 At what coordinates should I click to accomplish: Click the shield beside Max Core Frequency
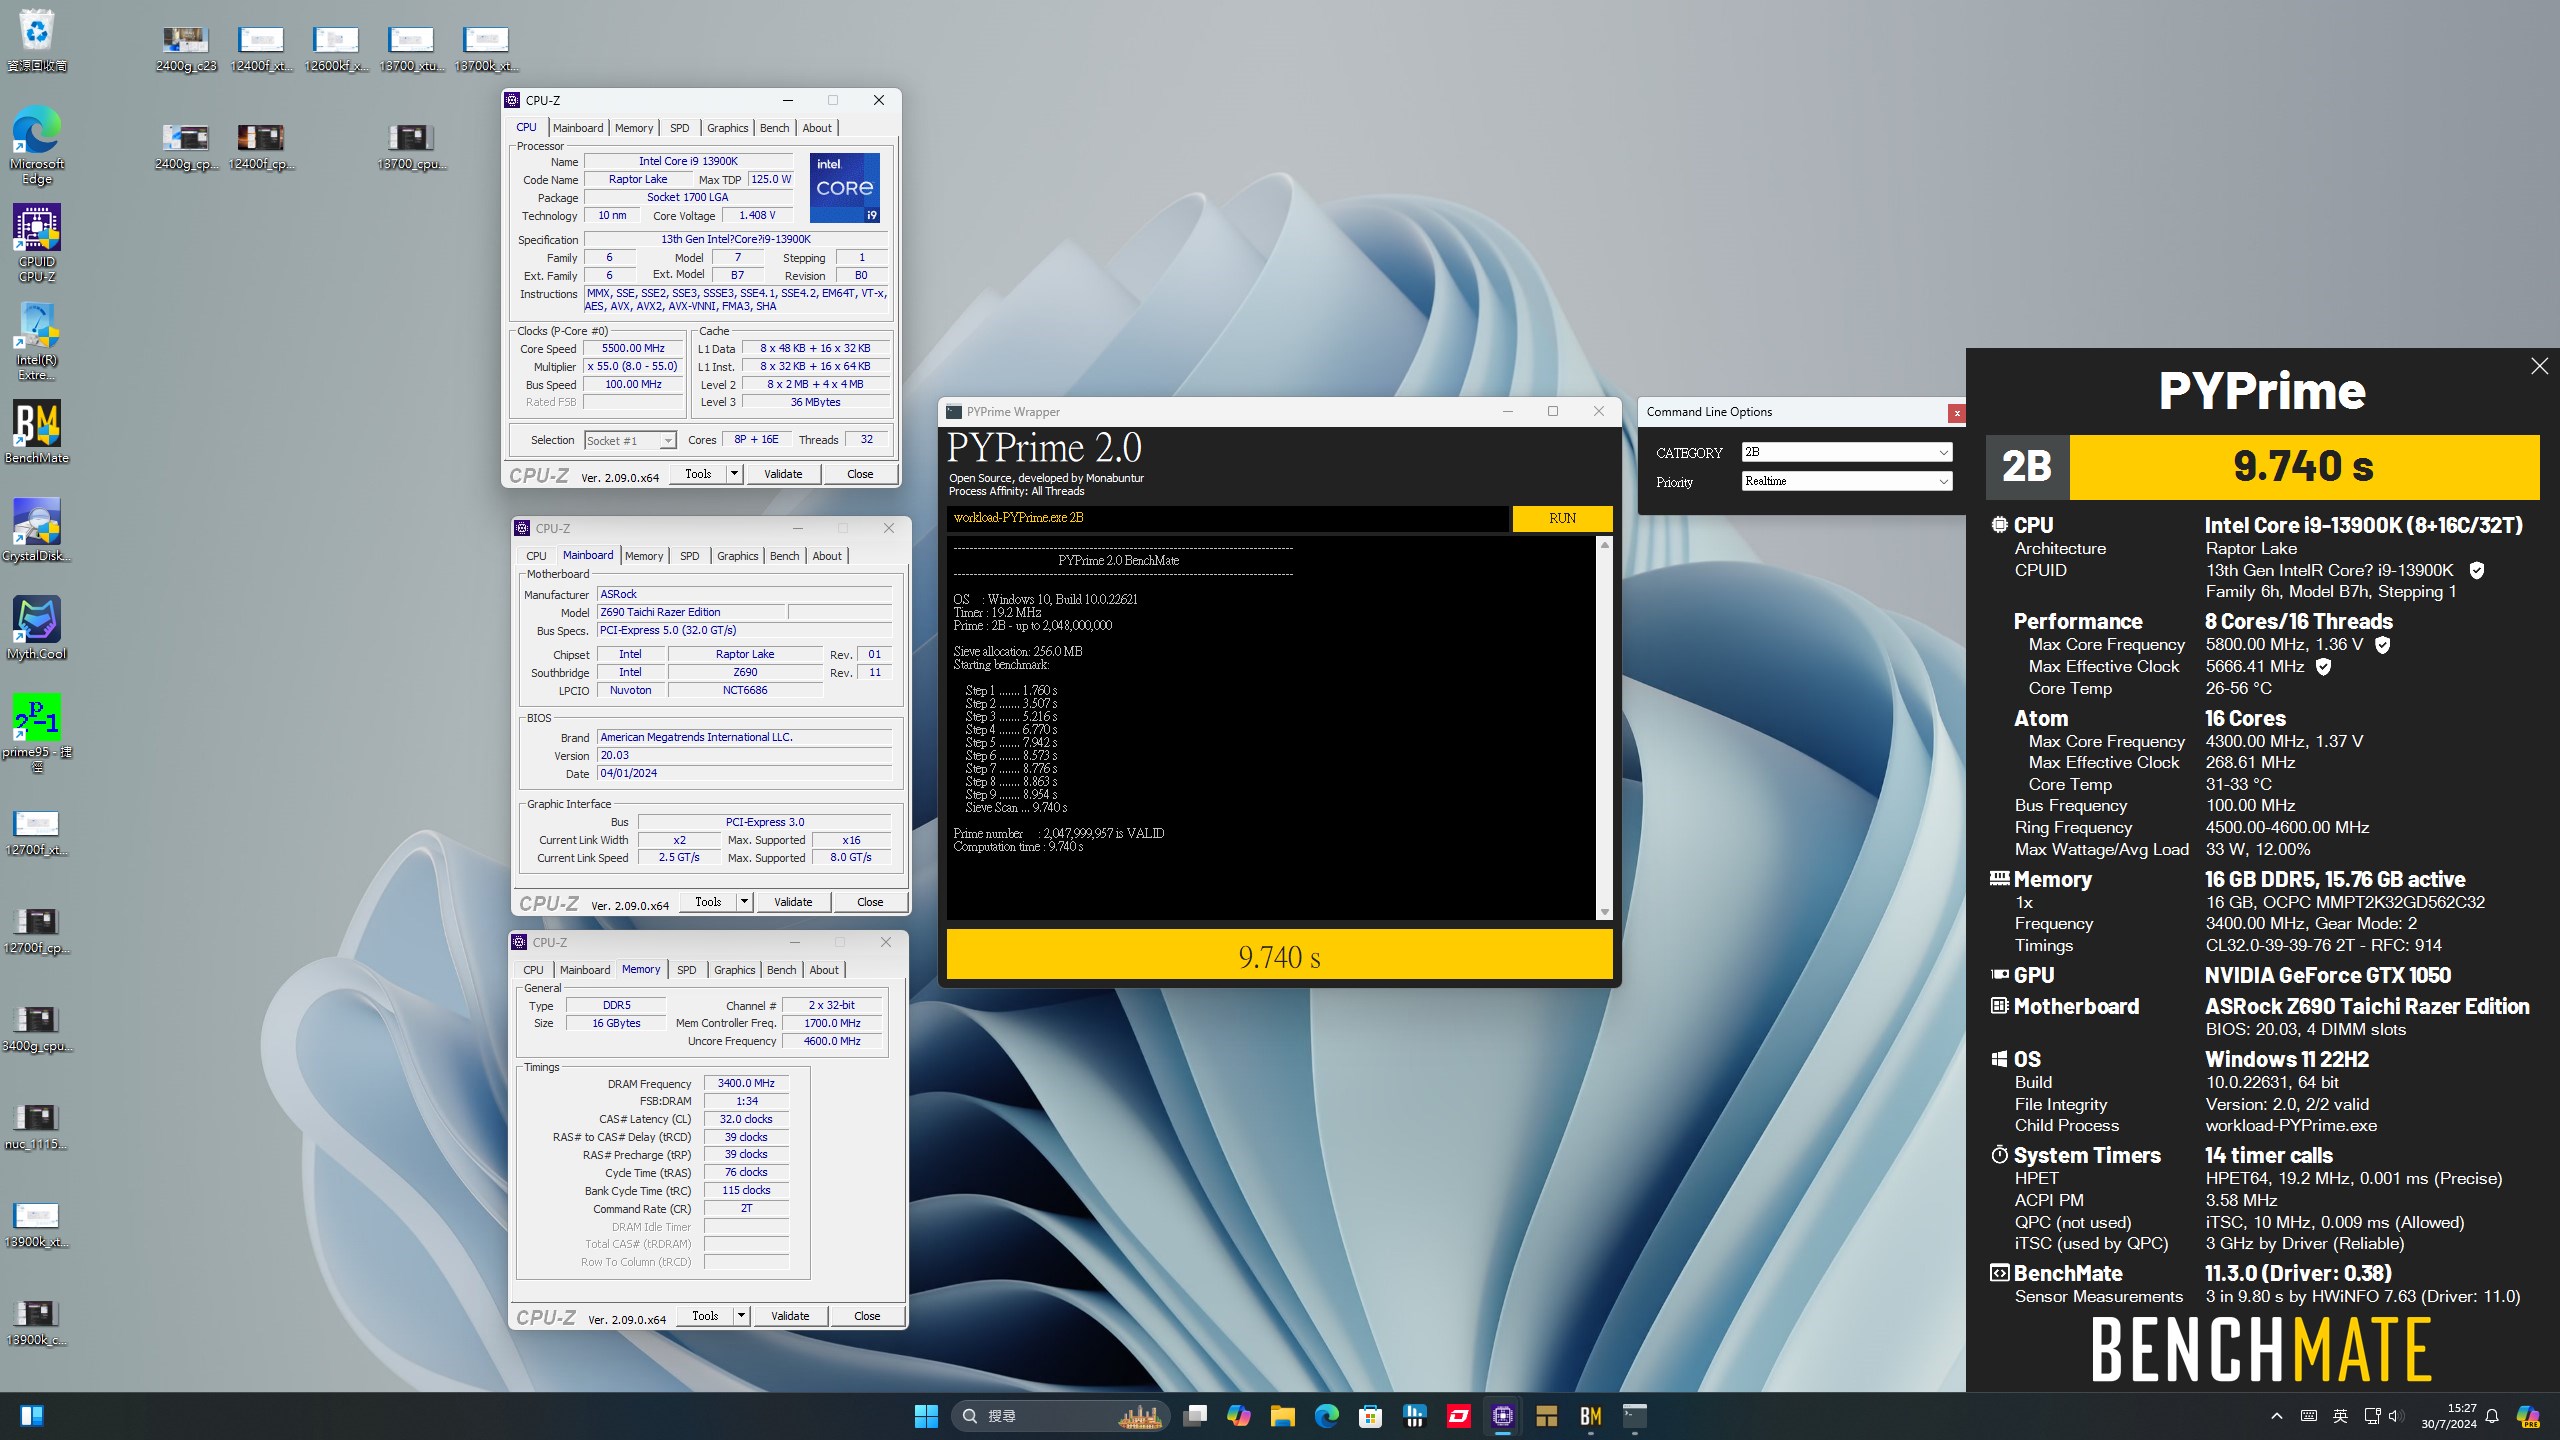coord(2383,645)
